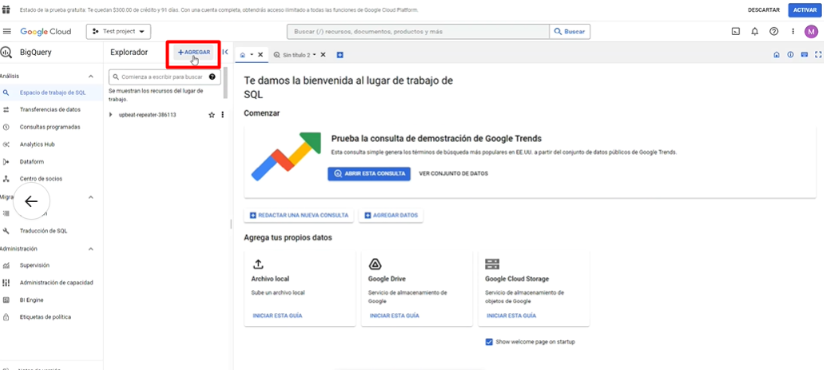
Task: Open the top bar three-dot settings menu
Action: [x=793, y=32]
